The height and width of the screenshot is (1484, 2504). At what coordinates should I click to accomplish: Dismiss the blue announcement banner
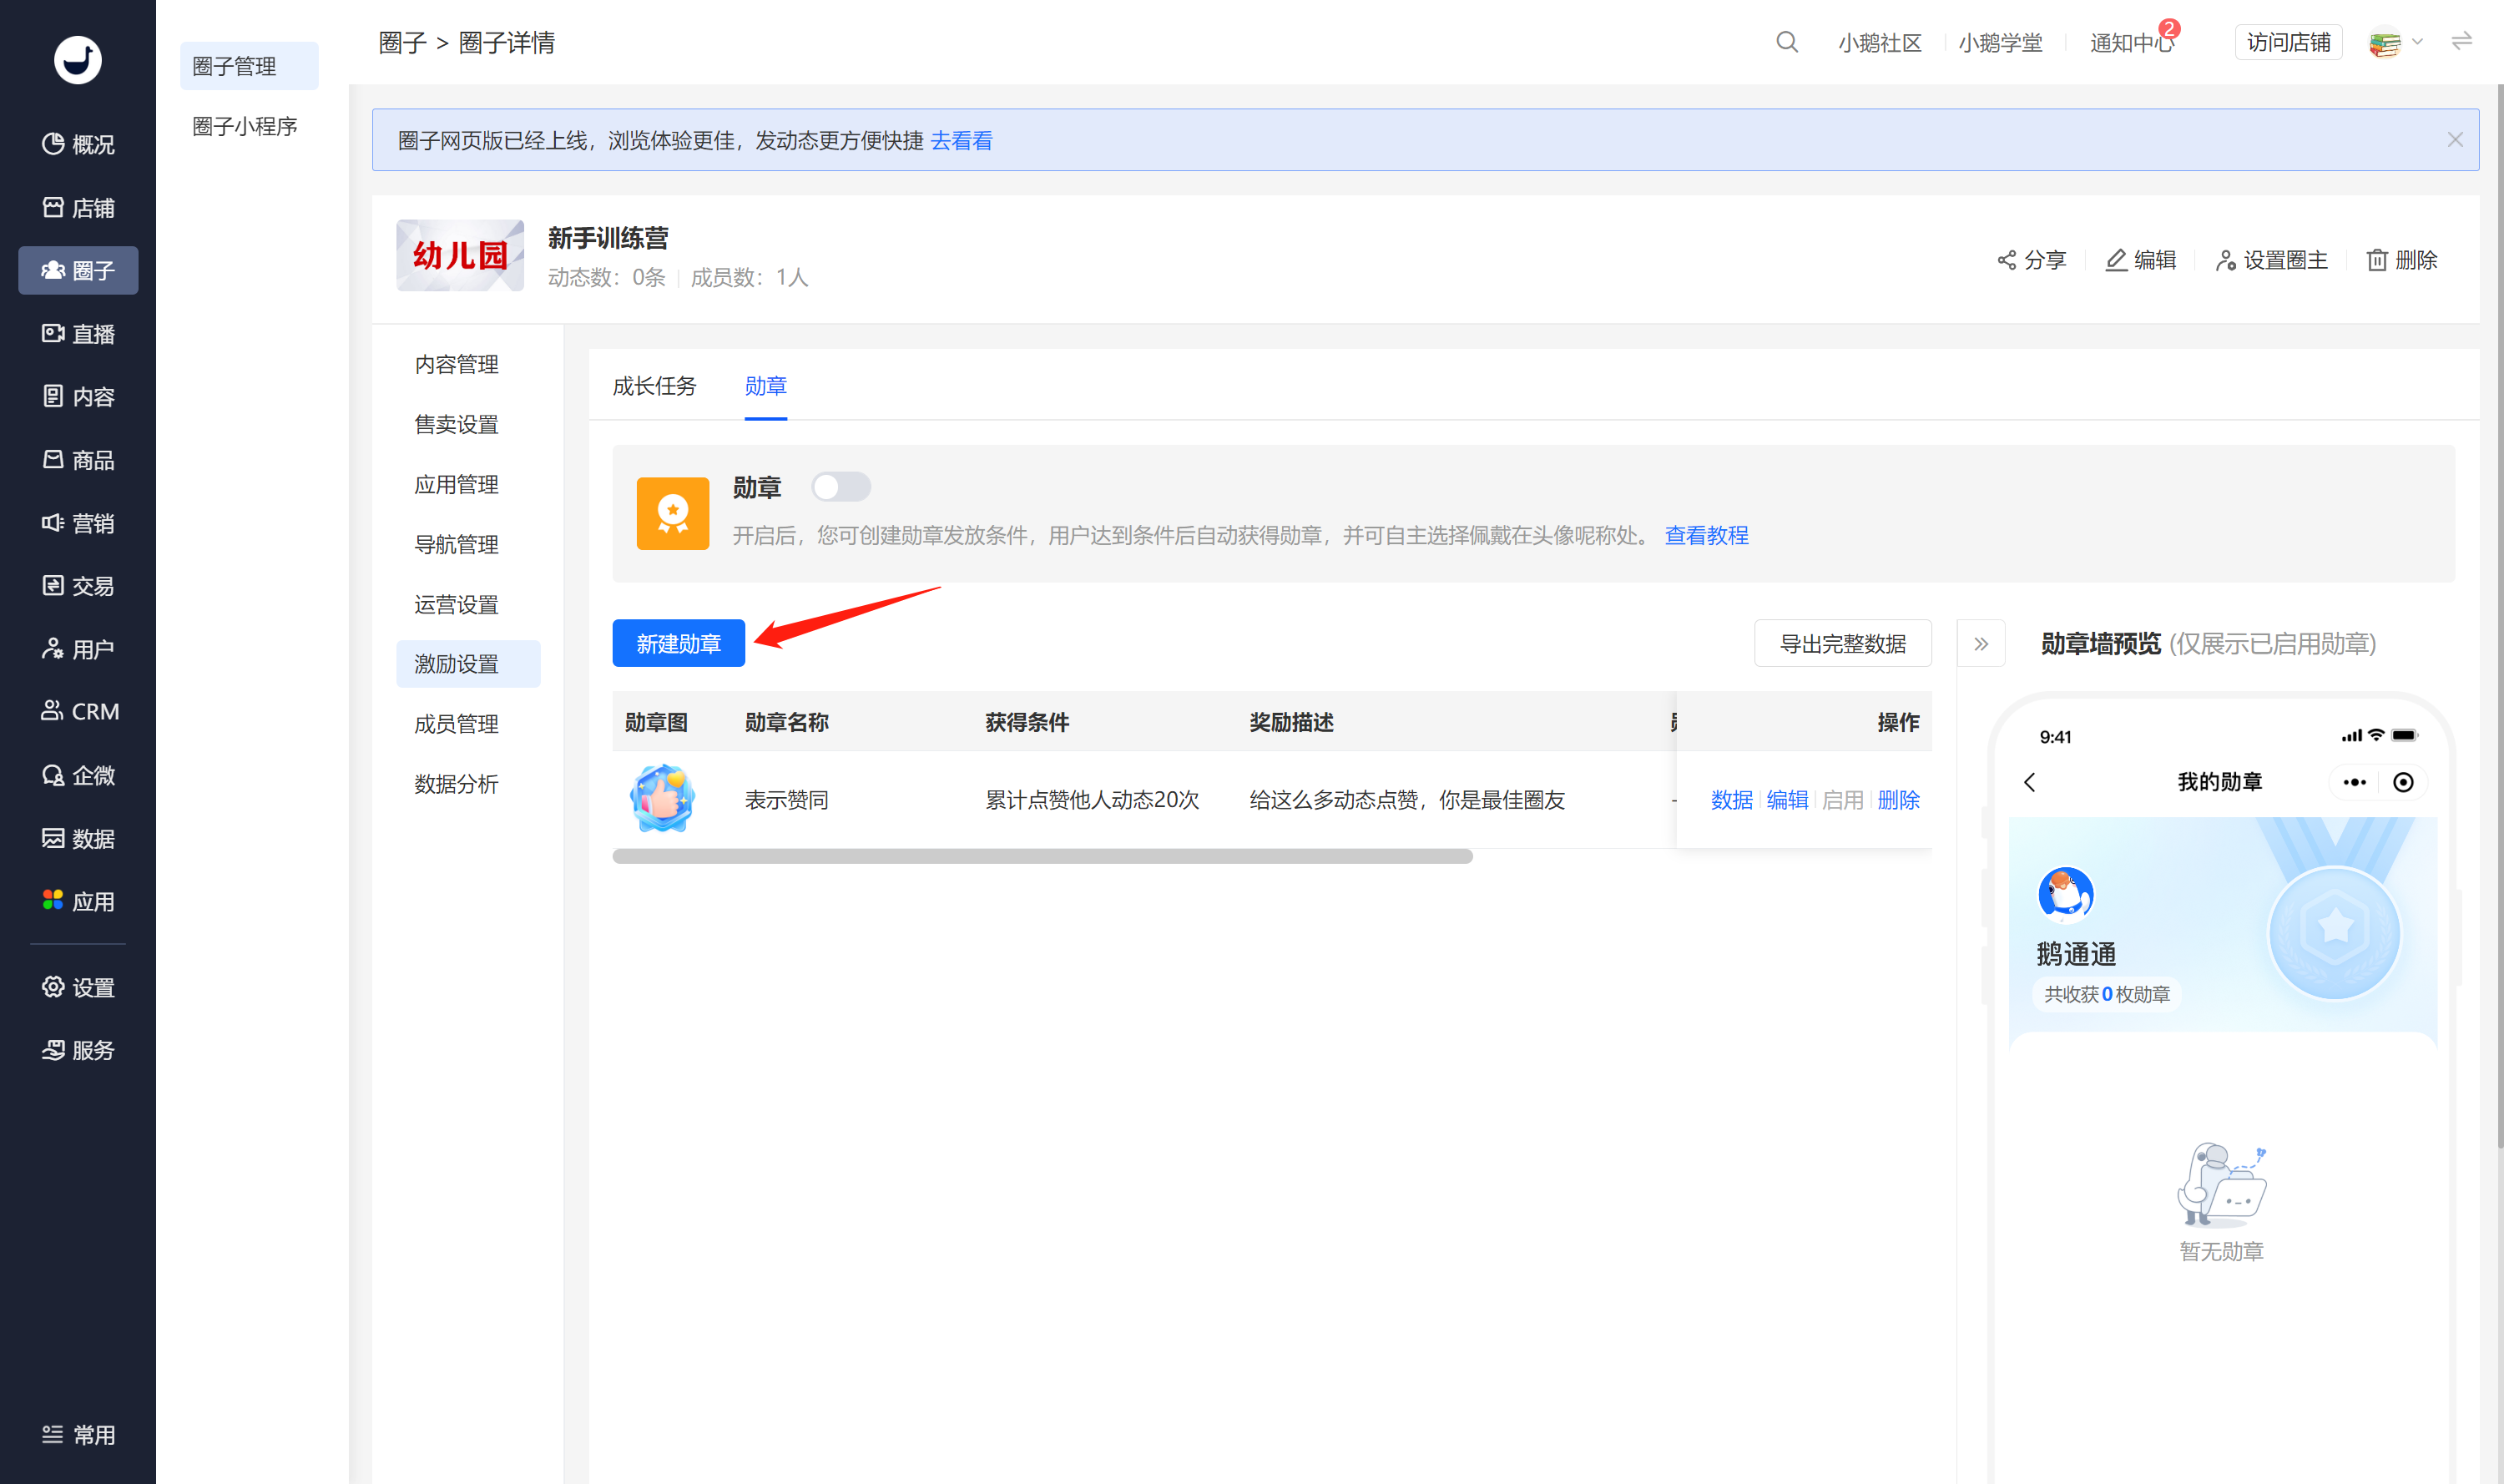coord(2455,140)
